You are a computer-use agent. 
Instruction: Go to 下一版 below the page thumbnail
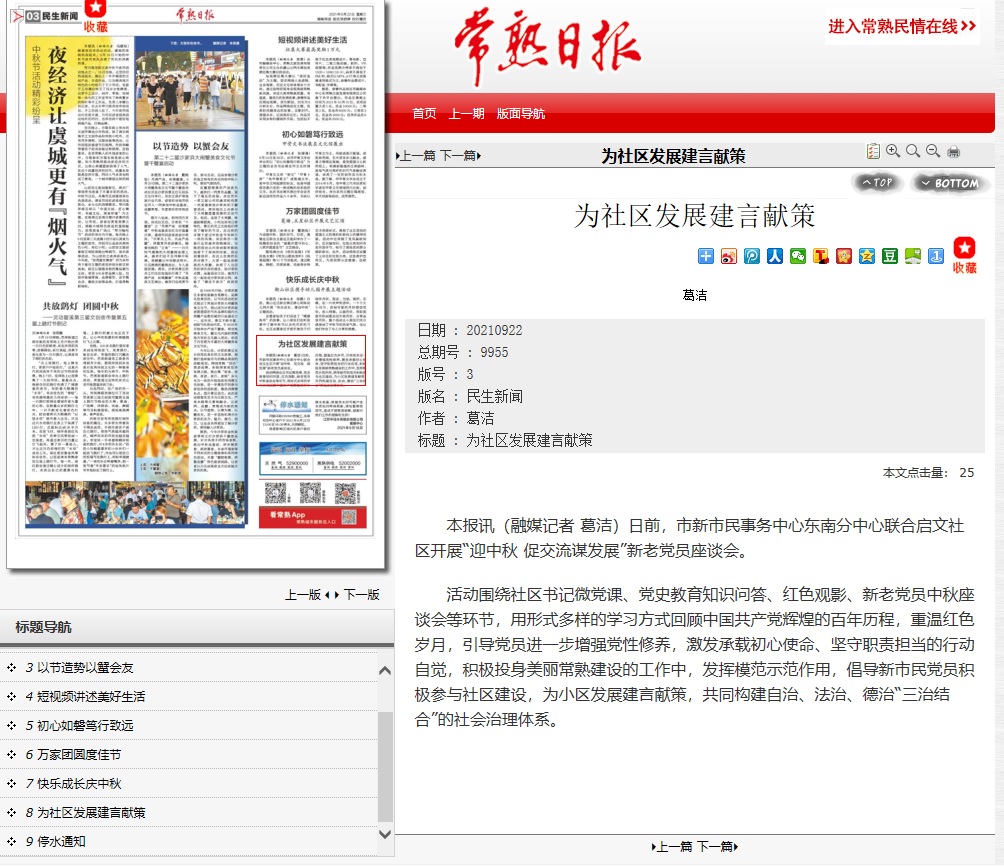(x=362, y=594)
